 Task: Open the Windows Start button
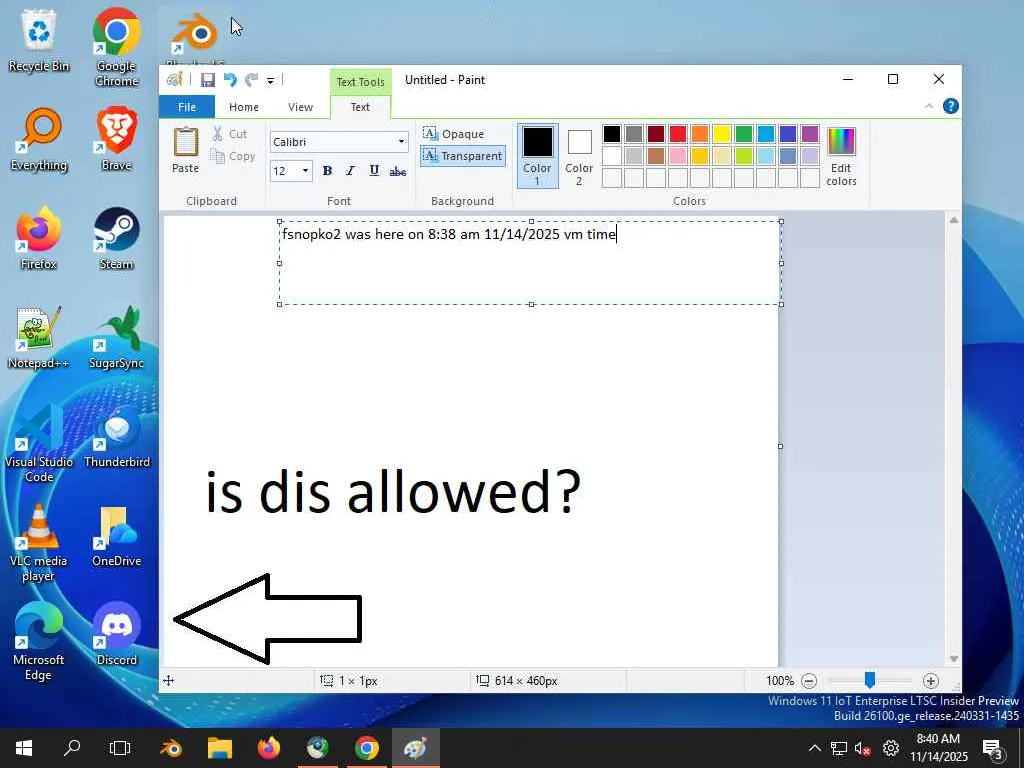(x=24, y=748)
